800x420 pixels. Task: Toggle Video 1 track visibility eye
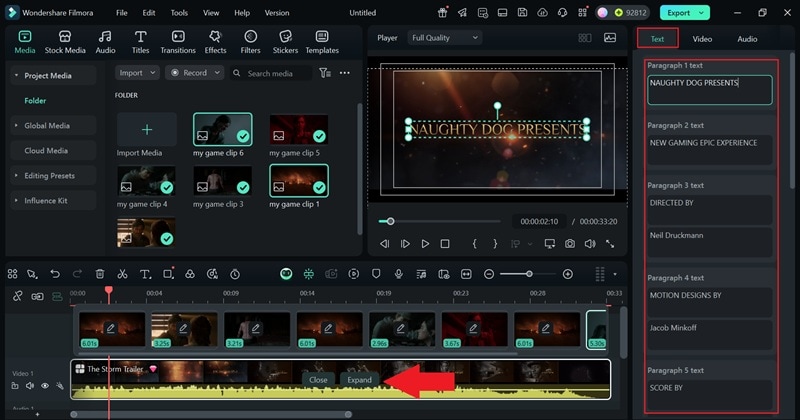(45, 386)
